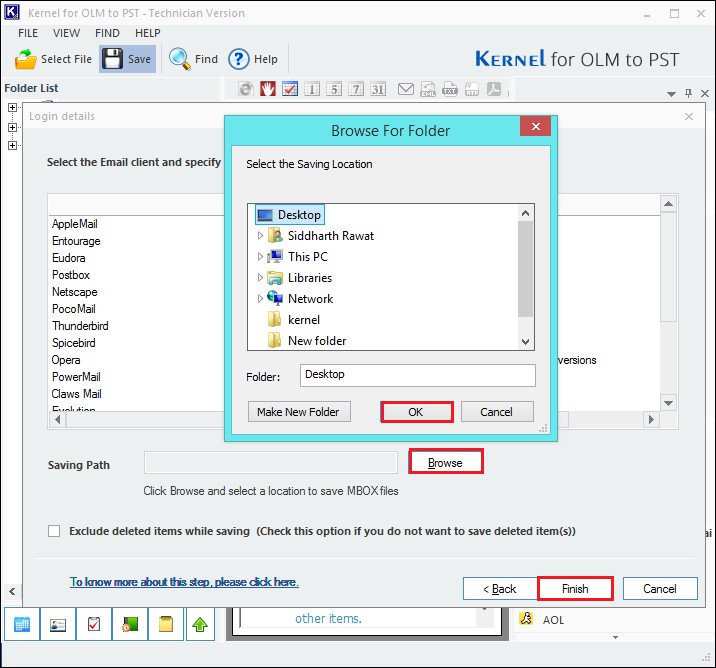
Task: Select New folder in the tree
Action: click(x=317, y=341)
